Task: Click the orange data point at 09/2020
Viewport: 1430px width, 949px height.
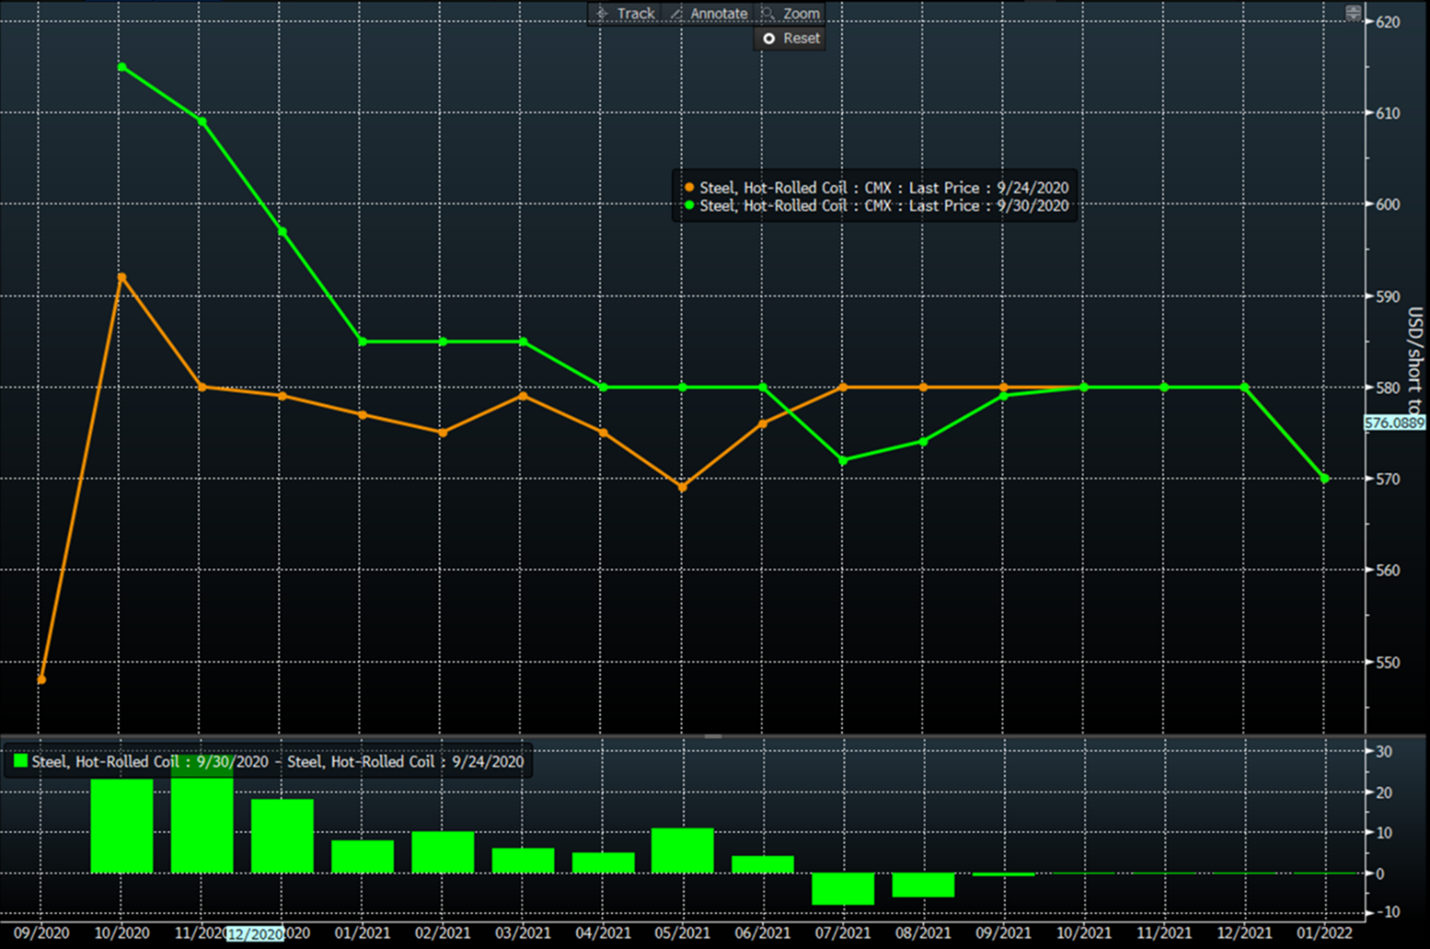Action: pos(41,680)
